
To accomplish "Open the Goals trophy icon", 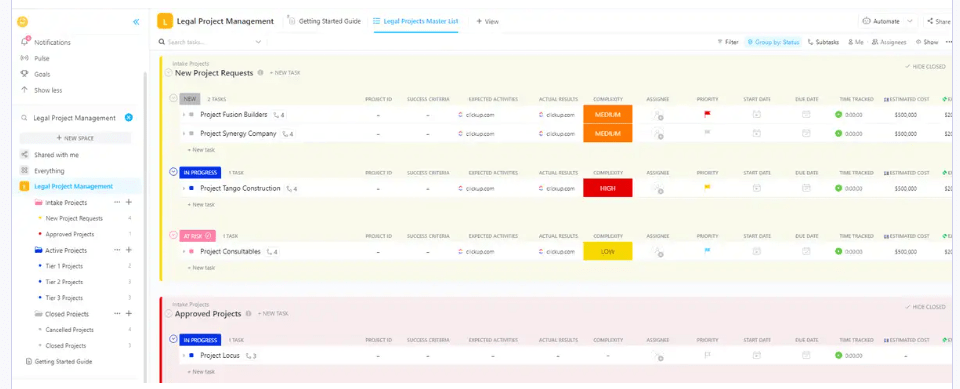I will coord(24,74).
